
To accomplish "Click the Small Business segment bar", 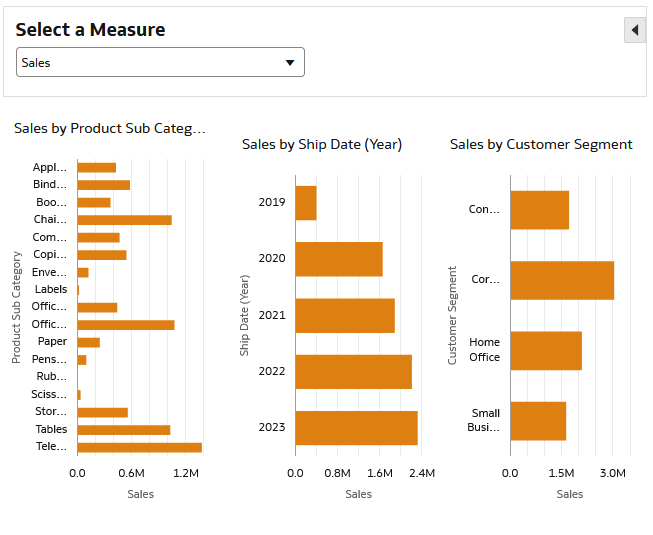I will pyautogui.click(x=538, y=421).
